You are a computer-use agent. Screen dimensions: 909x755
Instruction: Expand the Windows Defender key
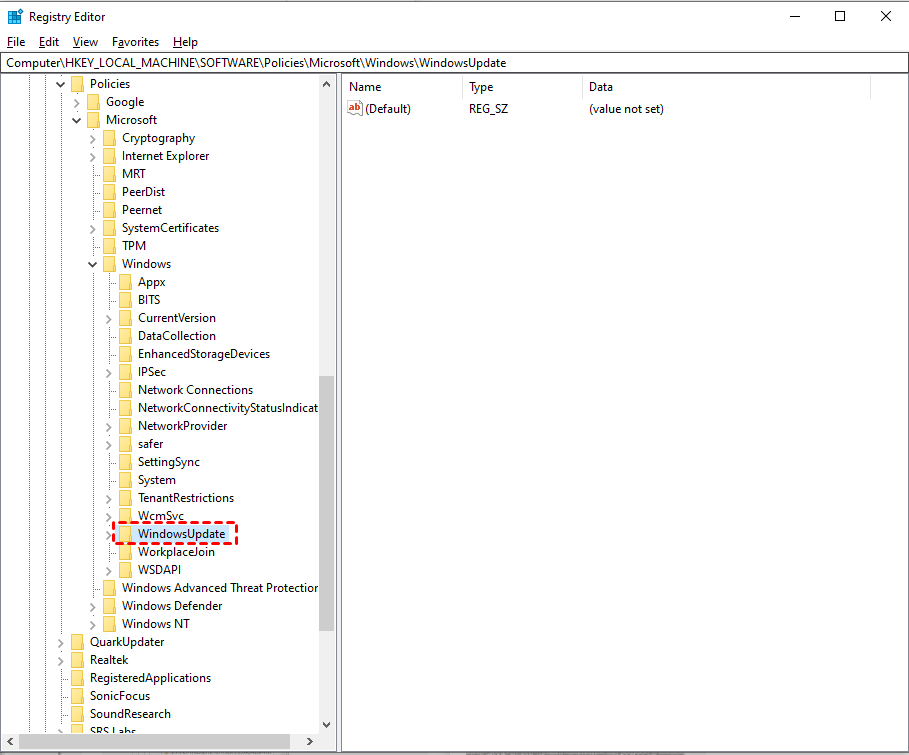click(x=93, y=607)
